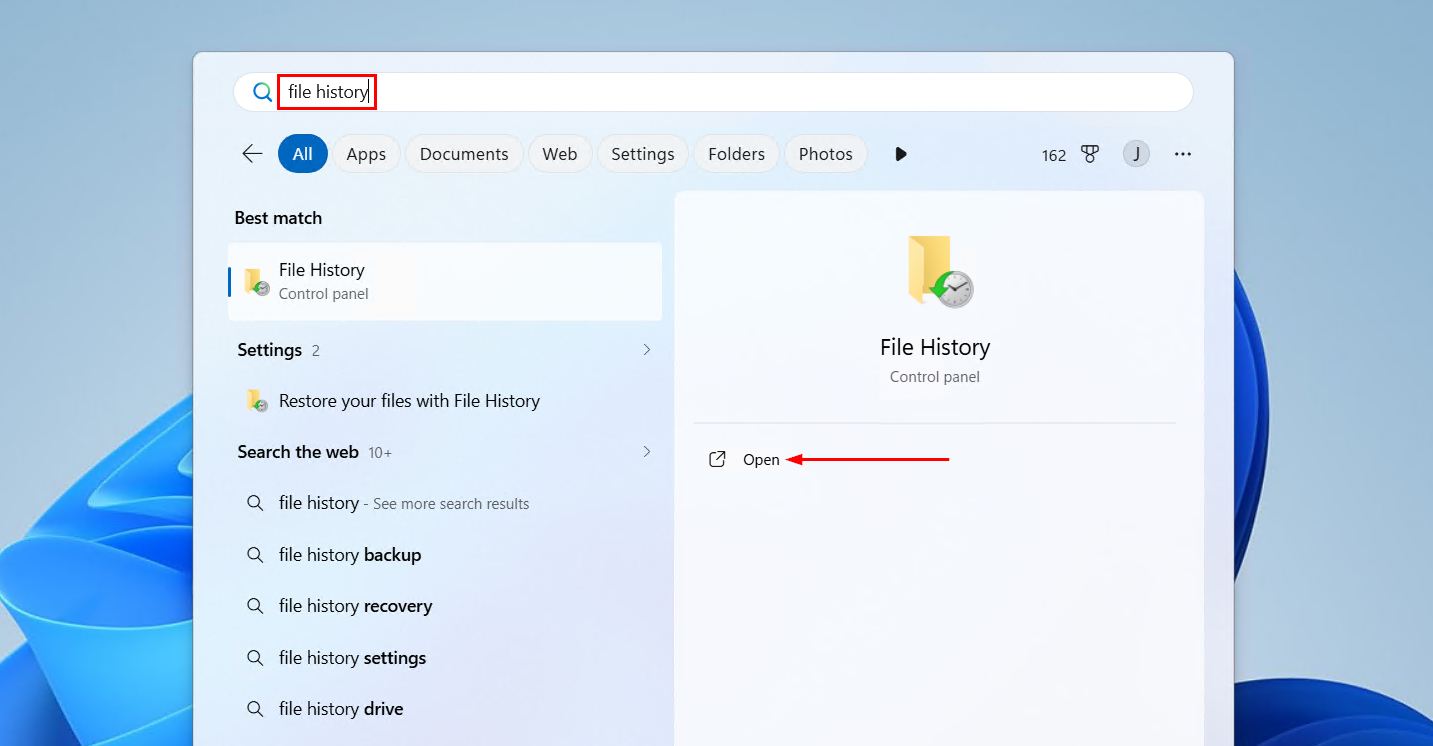The height and width of the screenshot is (746, 1433).
Task: Open the three-dot more options menu
Action: click(1183, 154)
